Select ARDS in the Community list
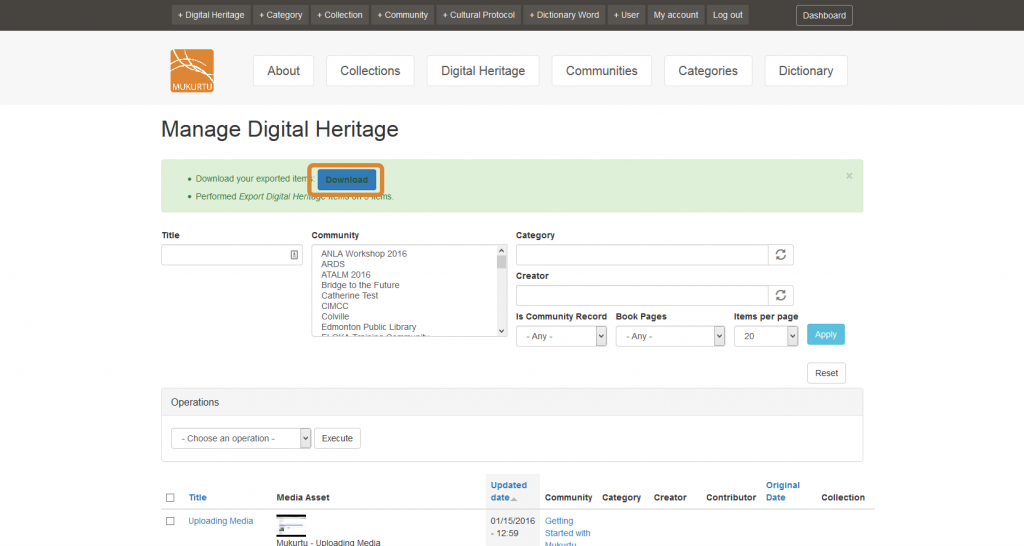The width and height of the screenshot is (1024, 546). coord(332,264)
